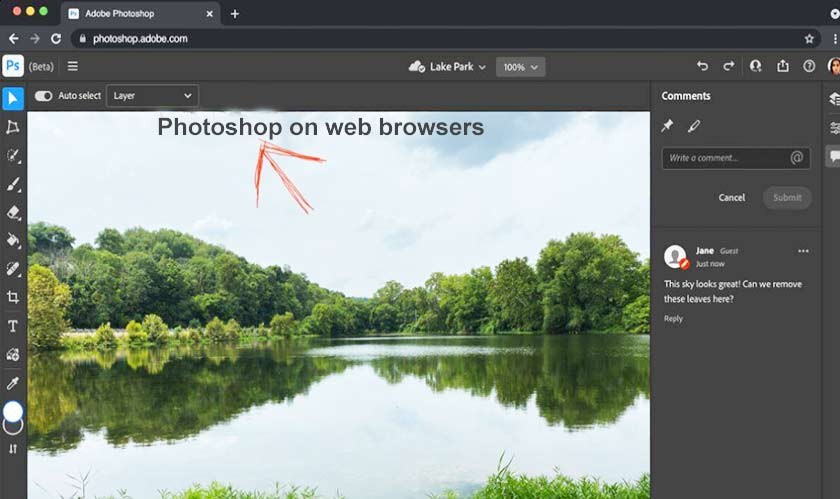Bookmark this page with the star
This screenshot has width=840, height=499.
(809, 39)
